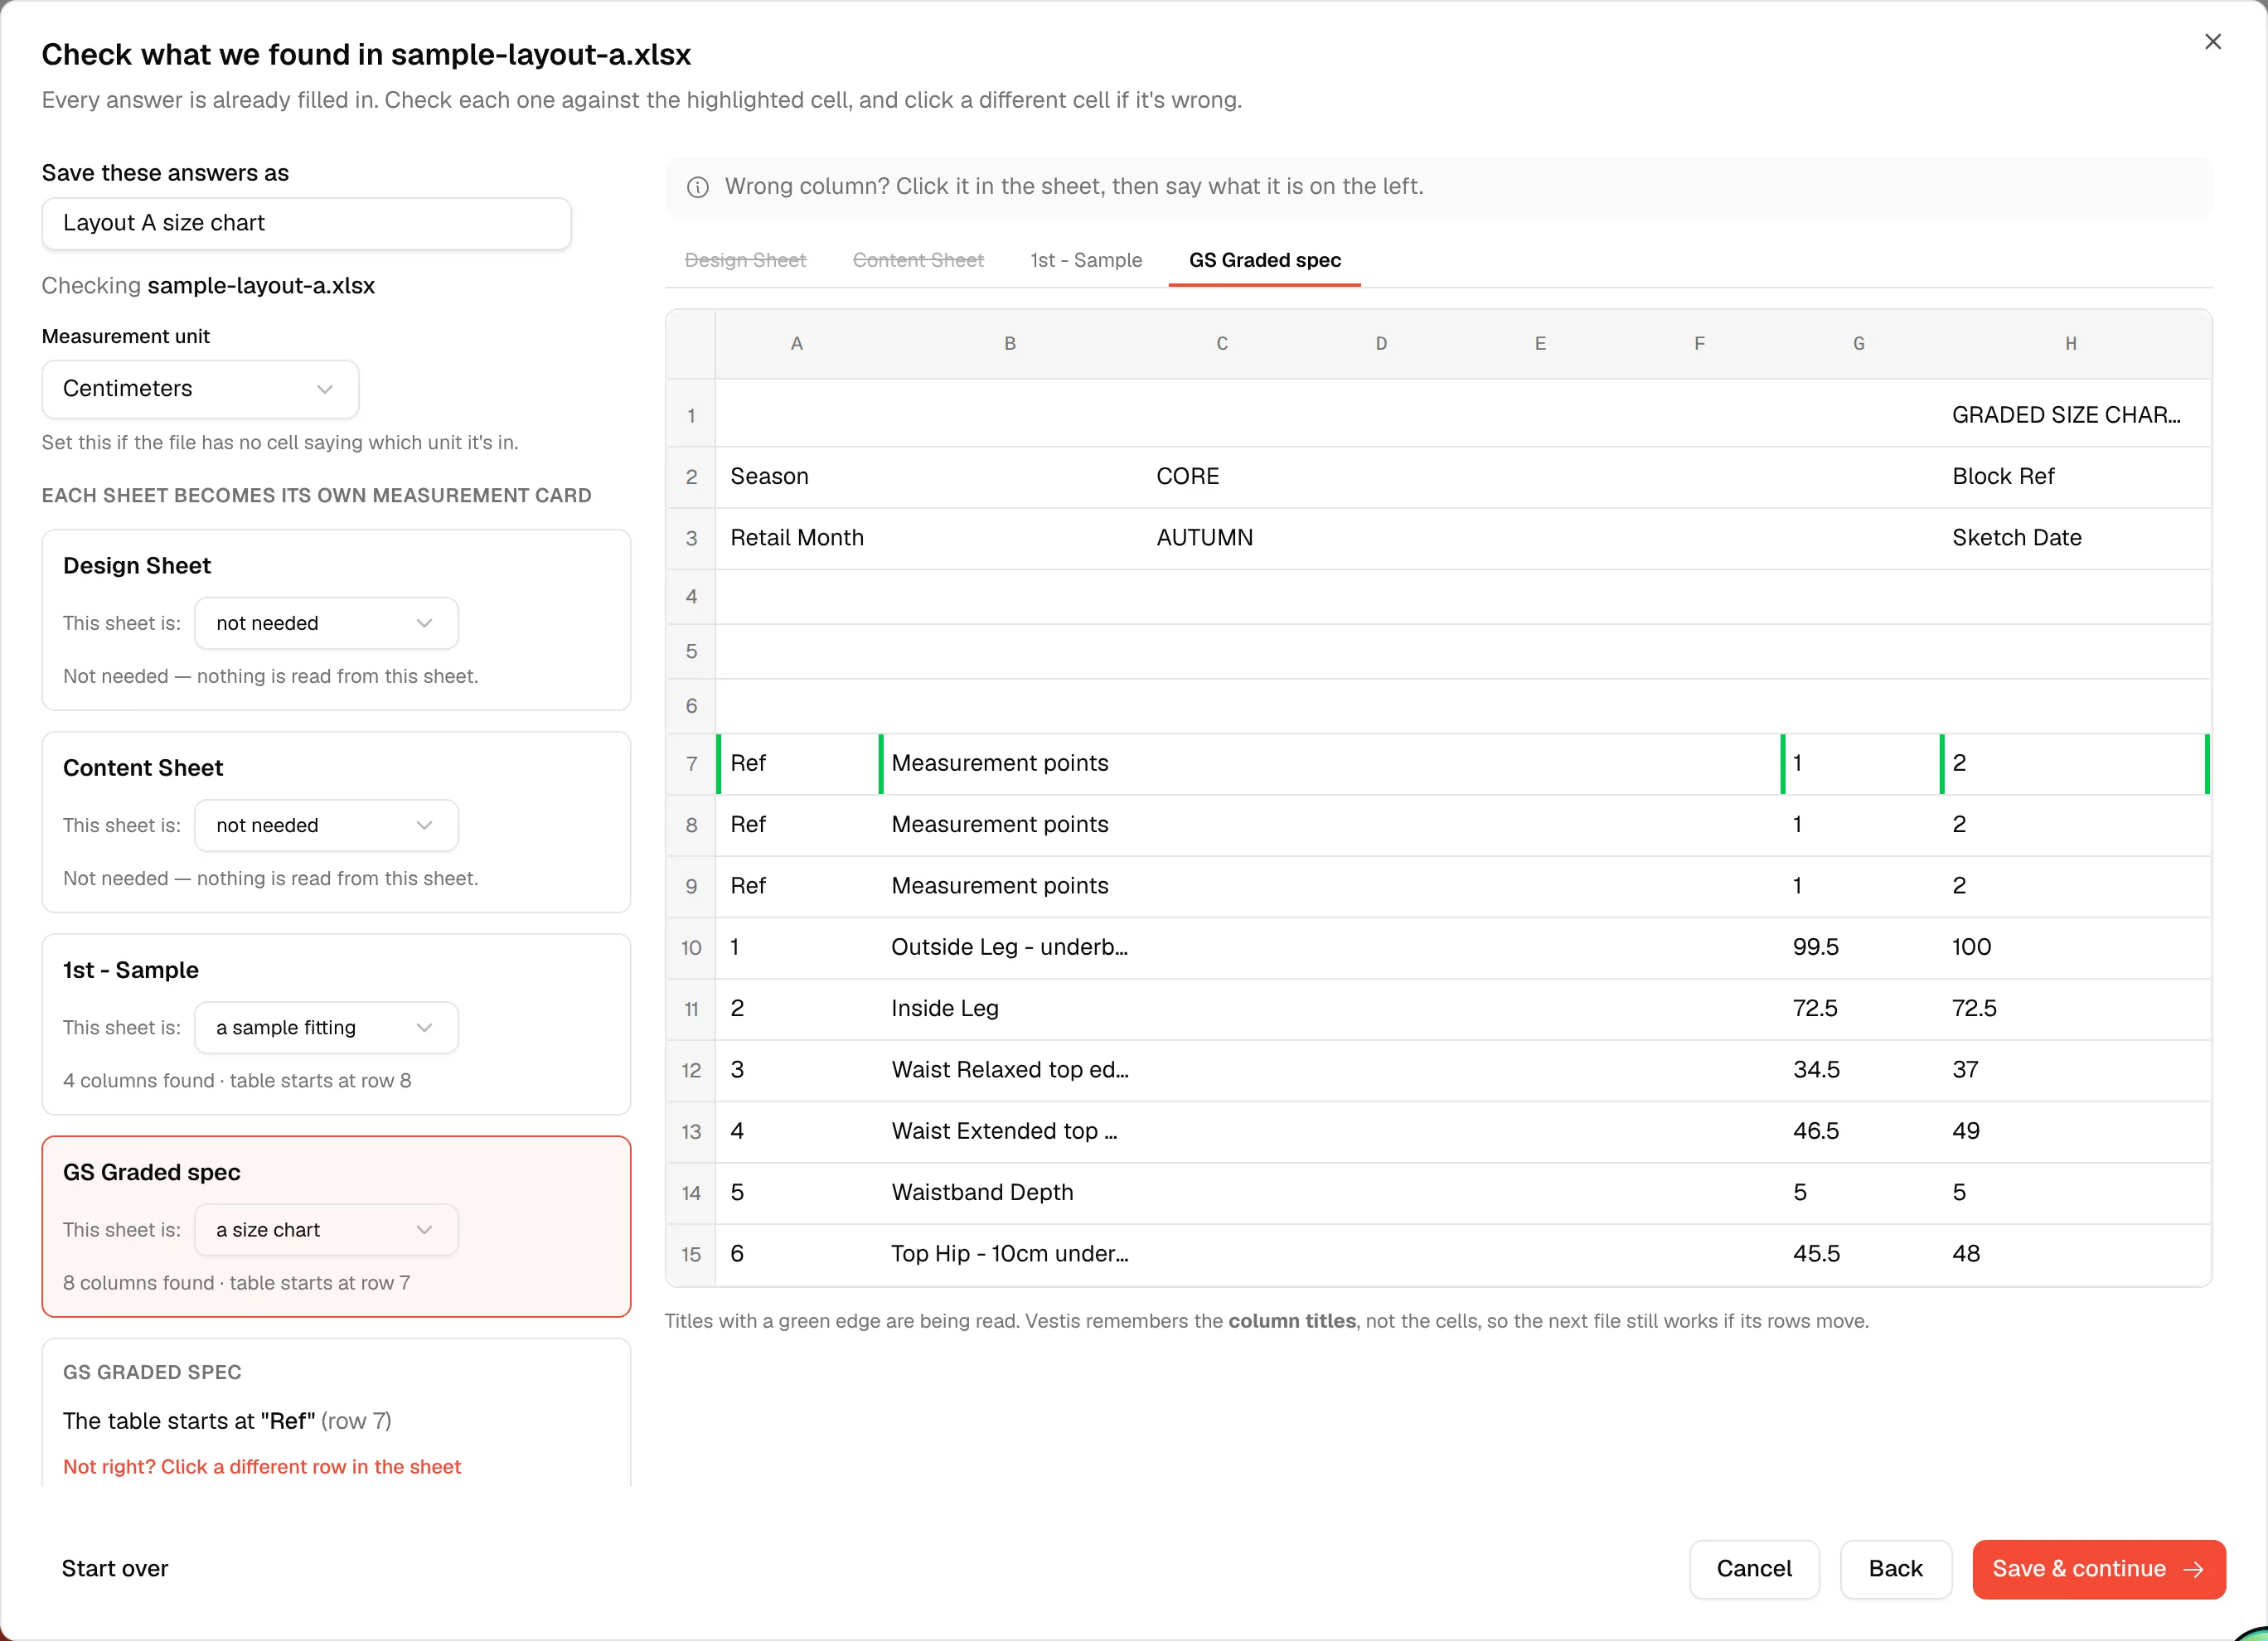Edit the 'Layout A size chart' name field
This screenshot has width=2268, height=1641.
click(x=306, y=223)
